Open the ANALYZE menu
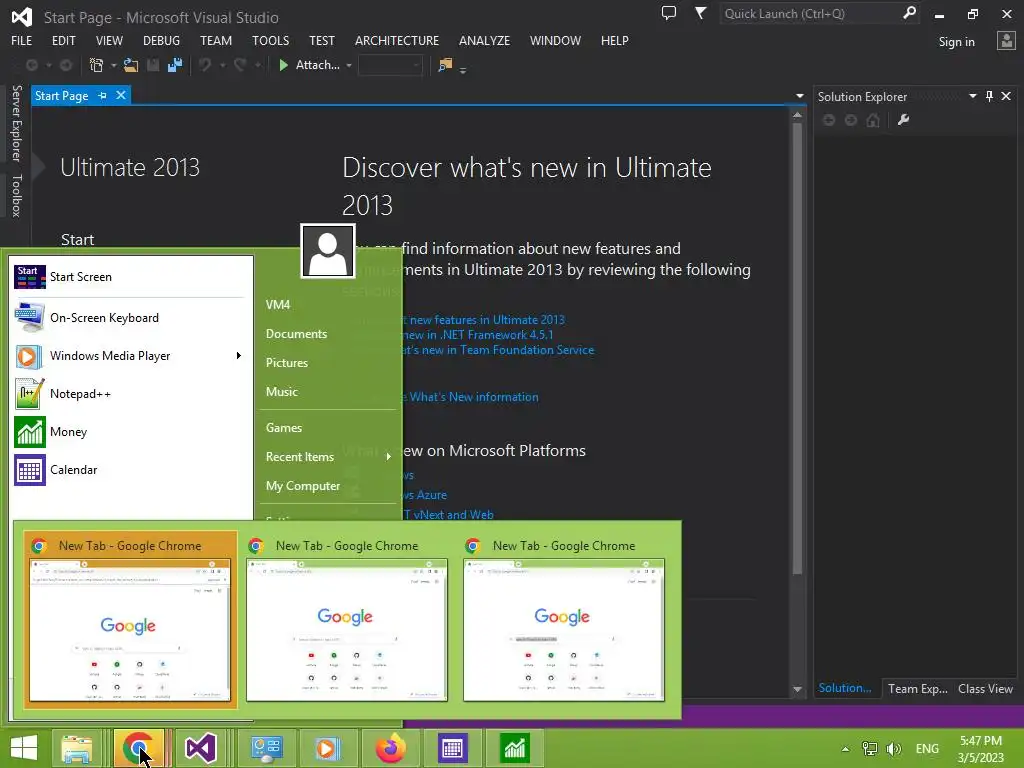The width and height of the screenshot is (1024, 768). (x=485, y=40)
